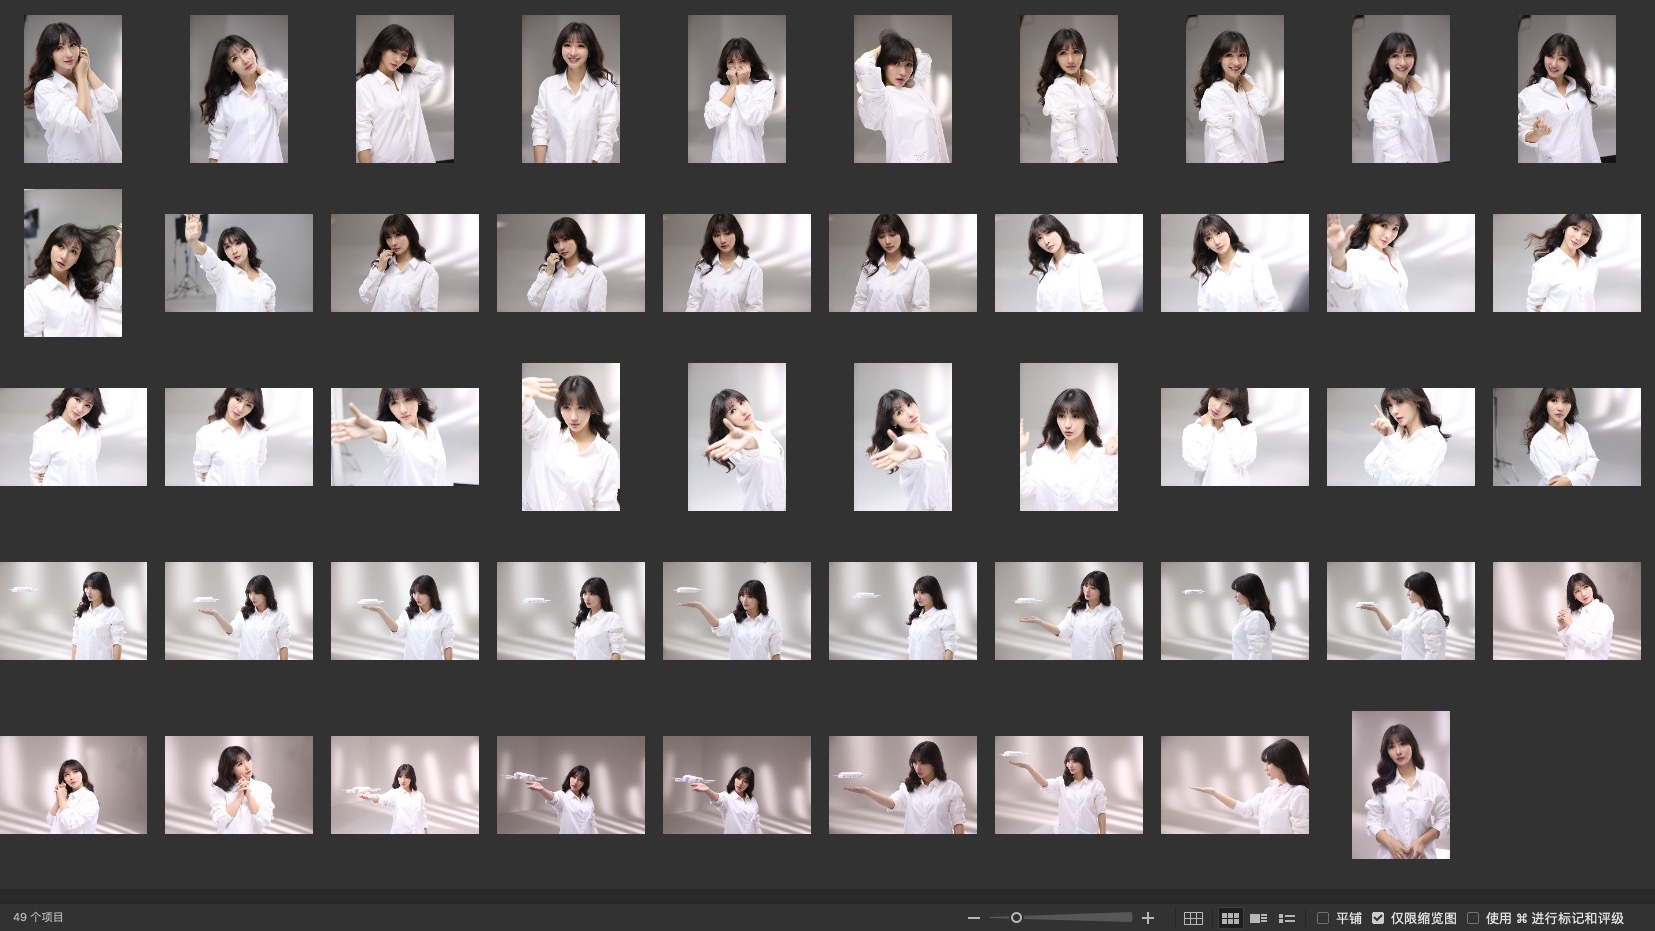
Task: Click the minus icon to shrink thumbnails
Action: click(973, 918)
